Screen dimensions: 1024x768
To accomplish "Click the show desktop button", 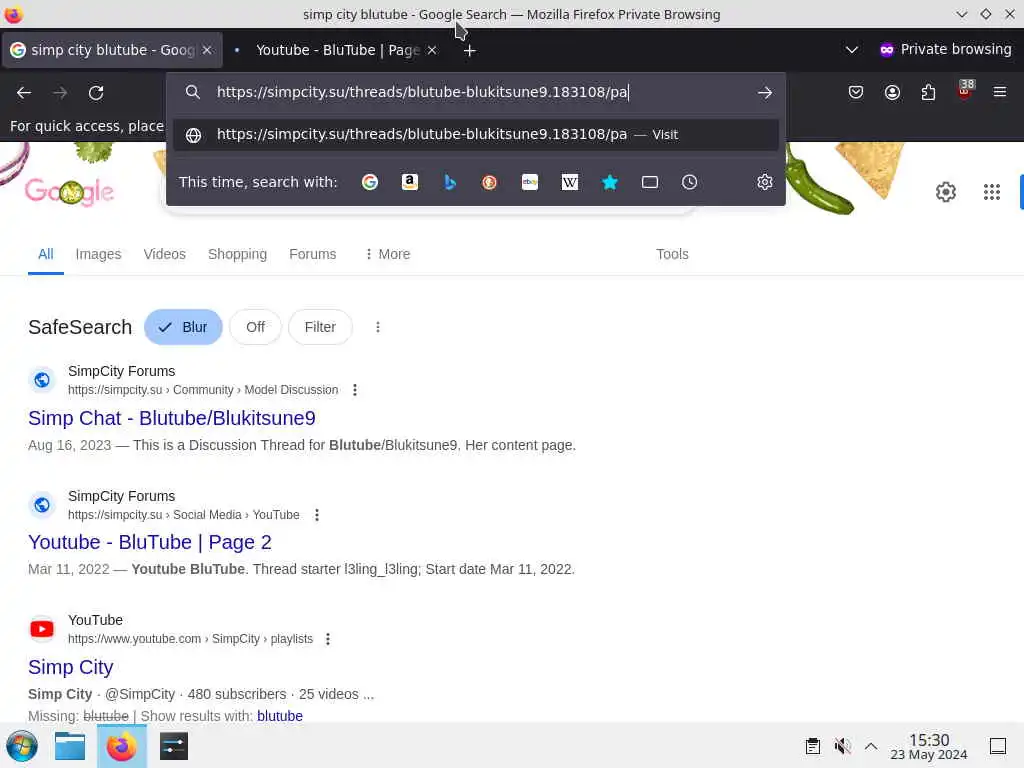I will [998, 746].
